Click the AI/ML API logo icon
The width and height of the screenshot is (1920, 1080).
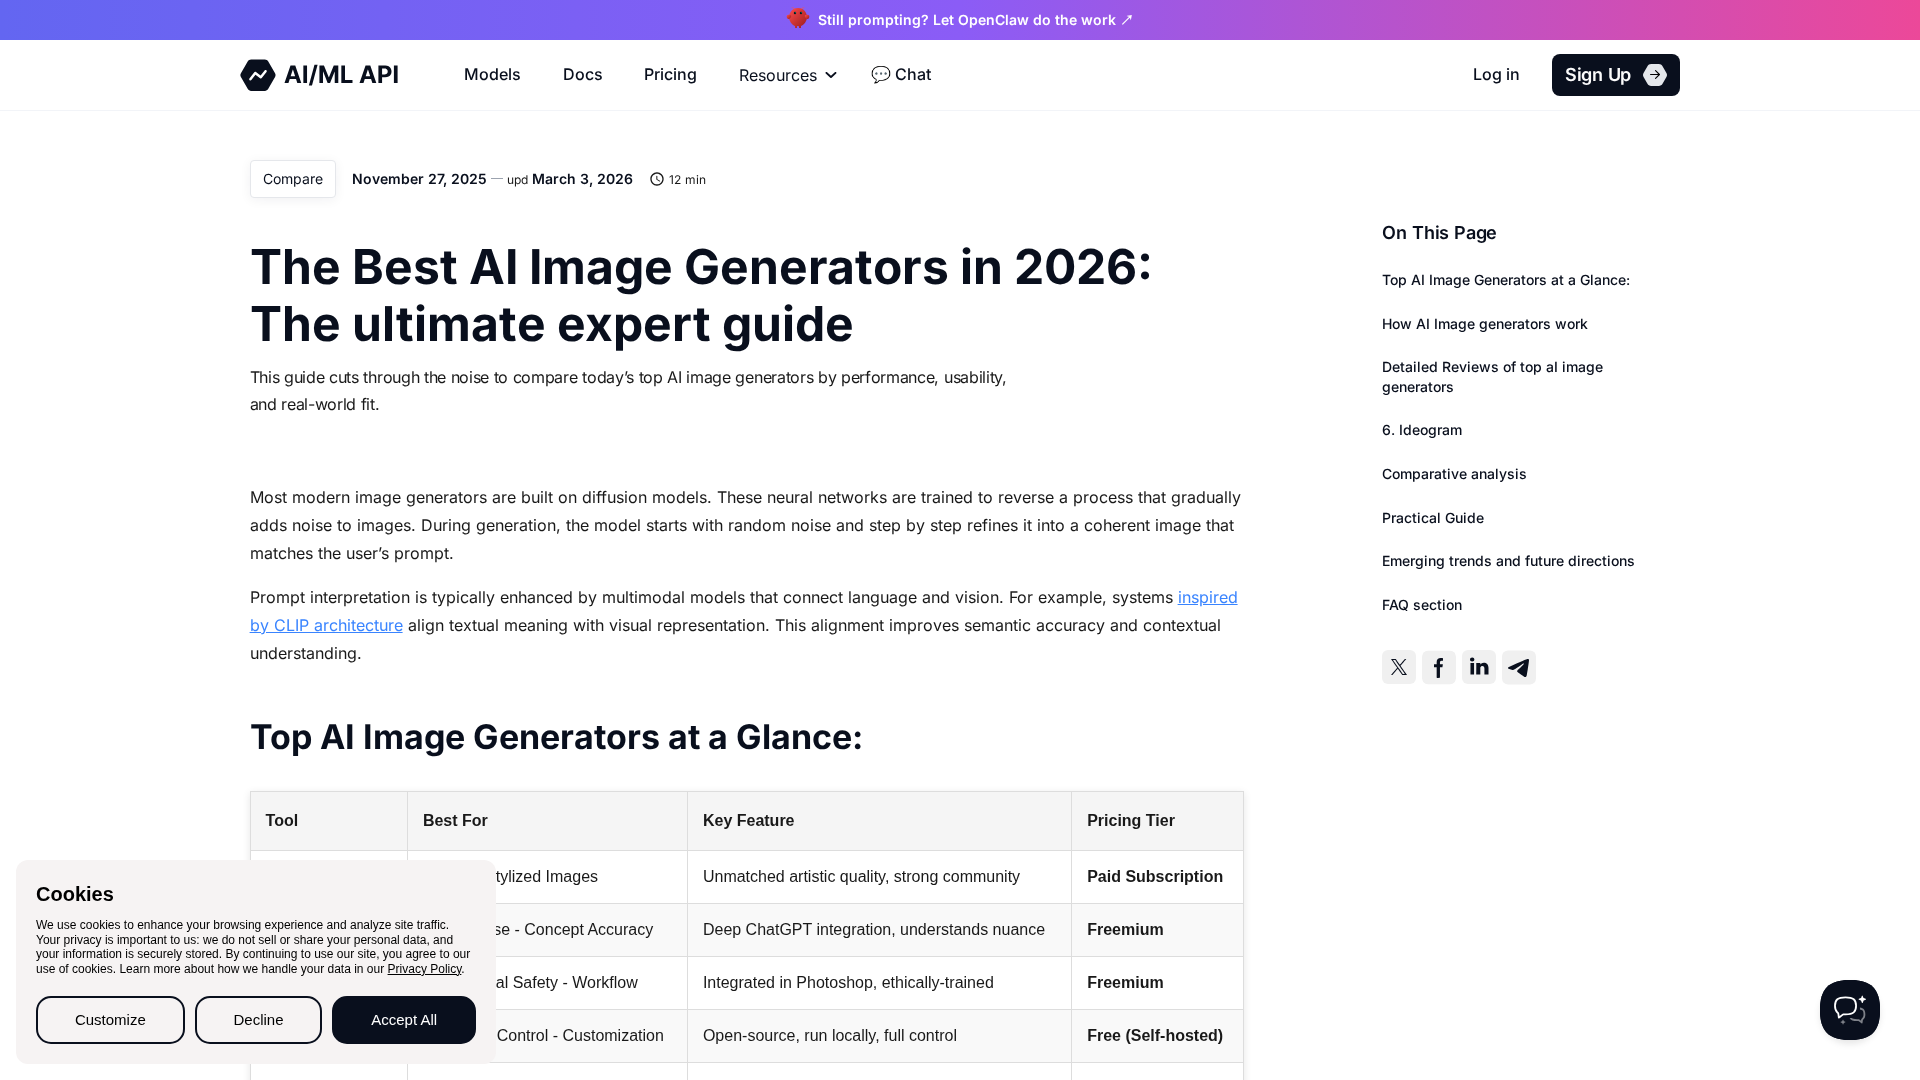tap(258, 75)
